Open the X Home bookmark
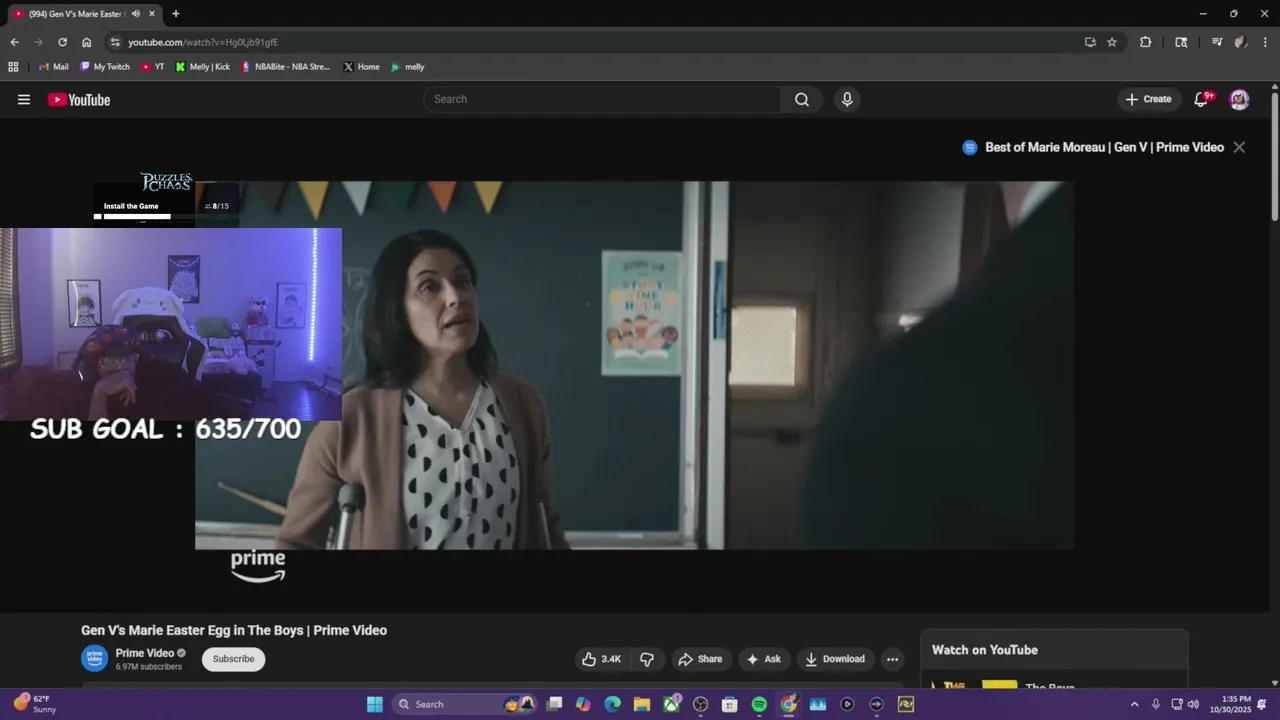 click(x=361, y=67)
